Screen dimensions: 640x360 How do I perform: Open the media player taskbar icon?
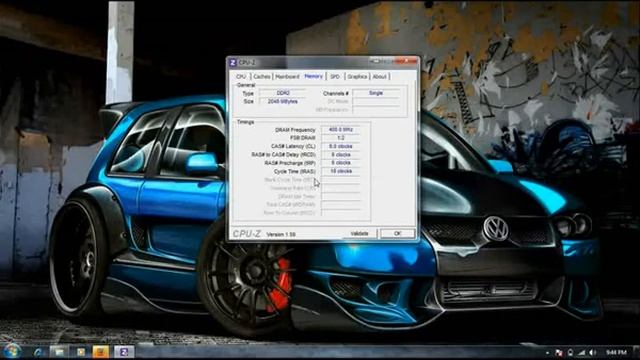[x=81, y=352]
